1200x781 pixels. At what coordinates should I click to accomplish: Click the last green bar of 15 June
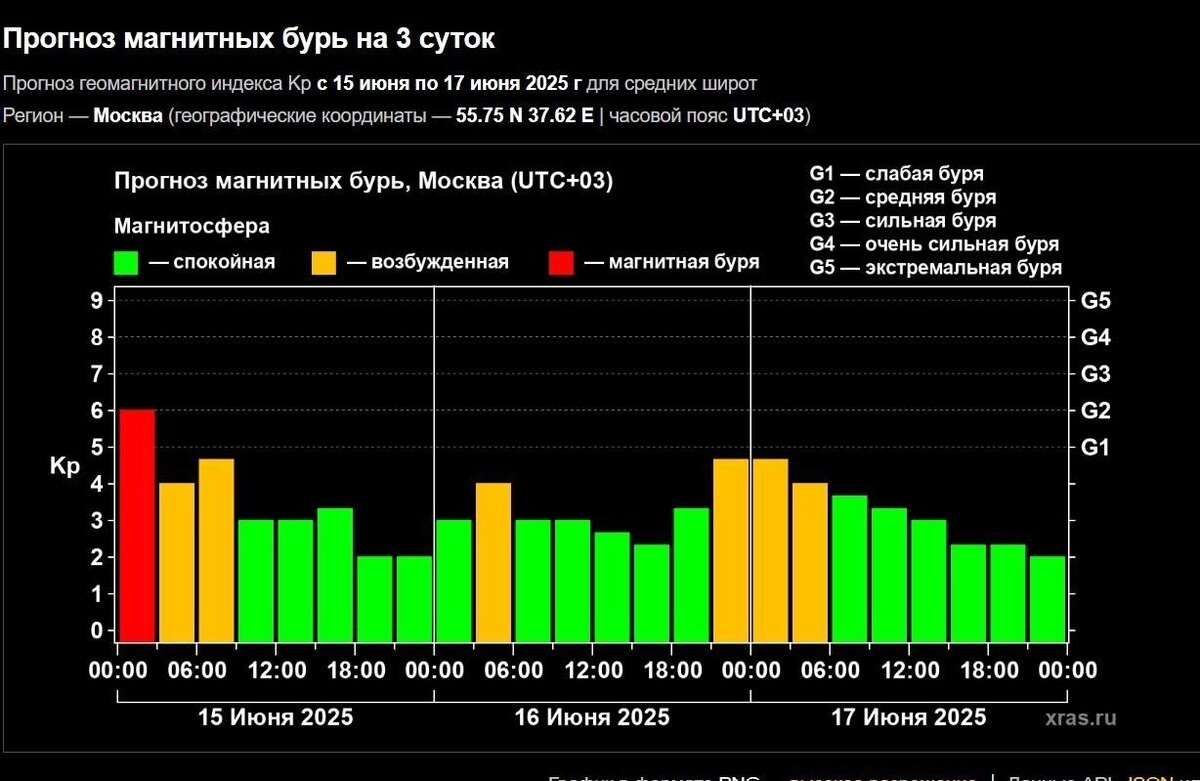[414, 599]
